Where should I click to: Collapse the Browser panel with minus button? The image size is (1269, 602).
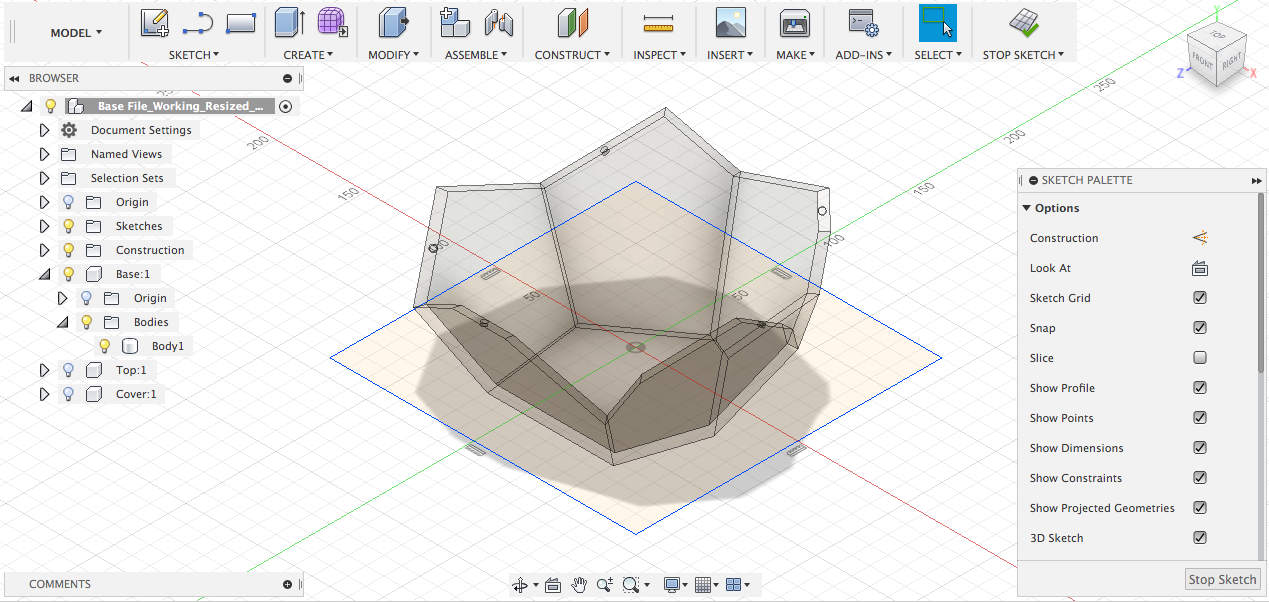pos(287,78)
